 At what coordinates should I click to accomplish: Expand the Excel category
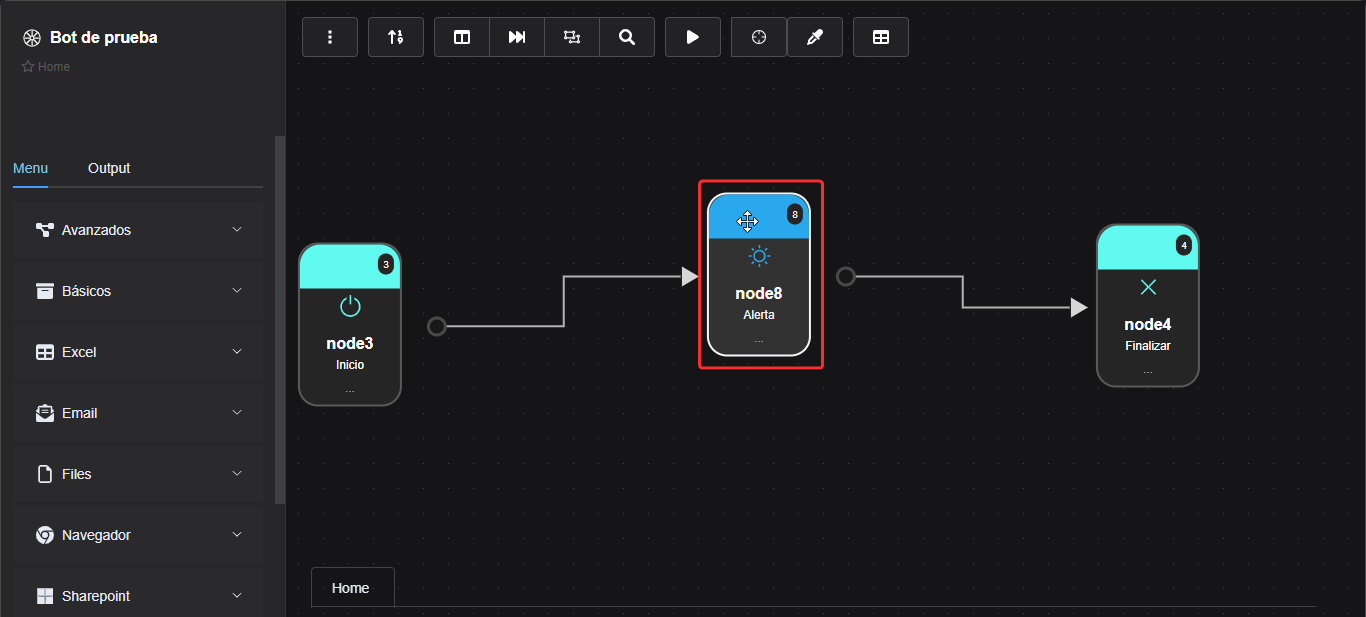tap(138, 352)
